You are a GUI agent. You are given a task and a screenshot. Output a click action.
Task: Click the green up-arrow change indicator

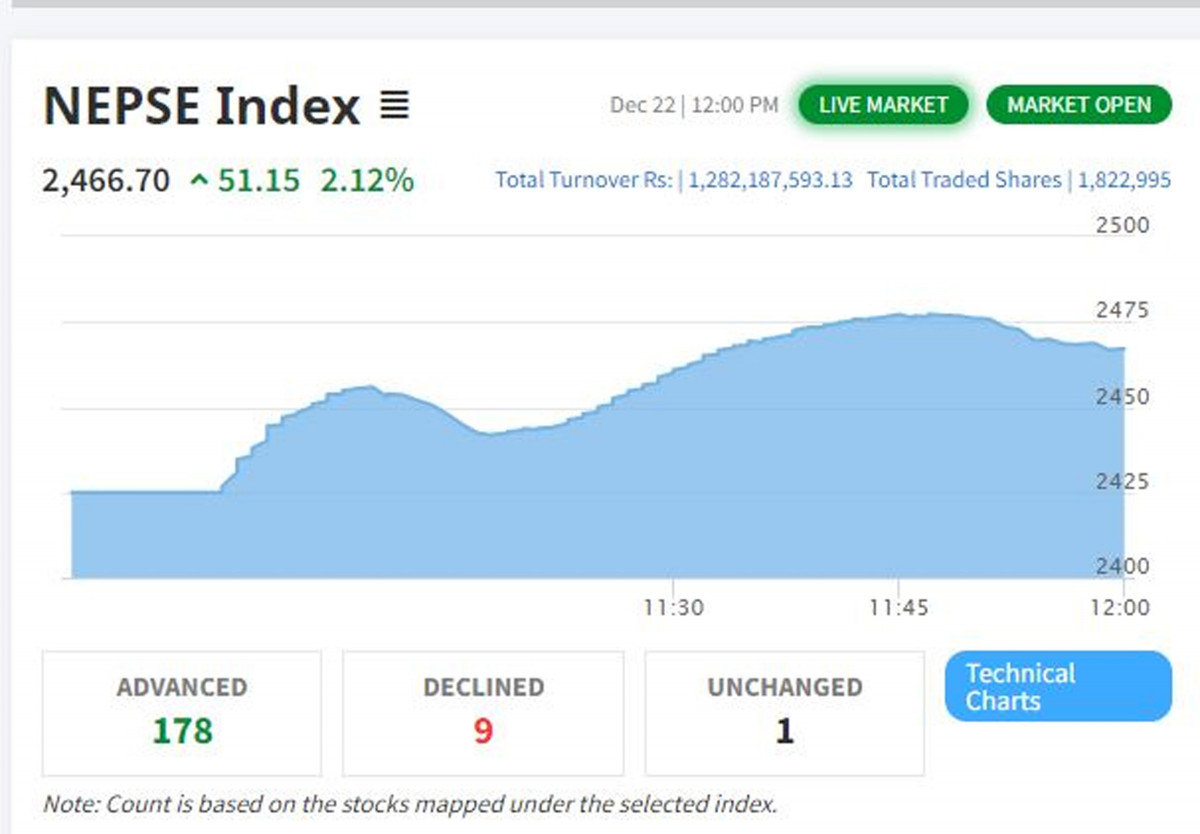pyautogui.click(x=200, y=181)
